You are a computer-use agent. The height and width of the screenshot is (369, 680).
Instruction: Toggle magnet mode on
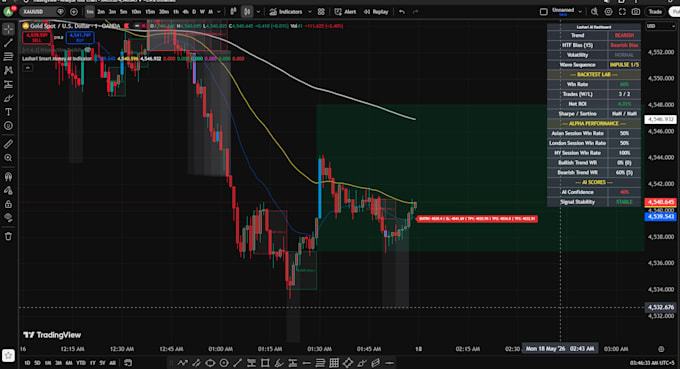point(8,176)
